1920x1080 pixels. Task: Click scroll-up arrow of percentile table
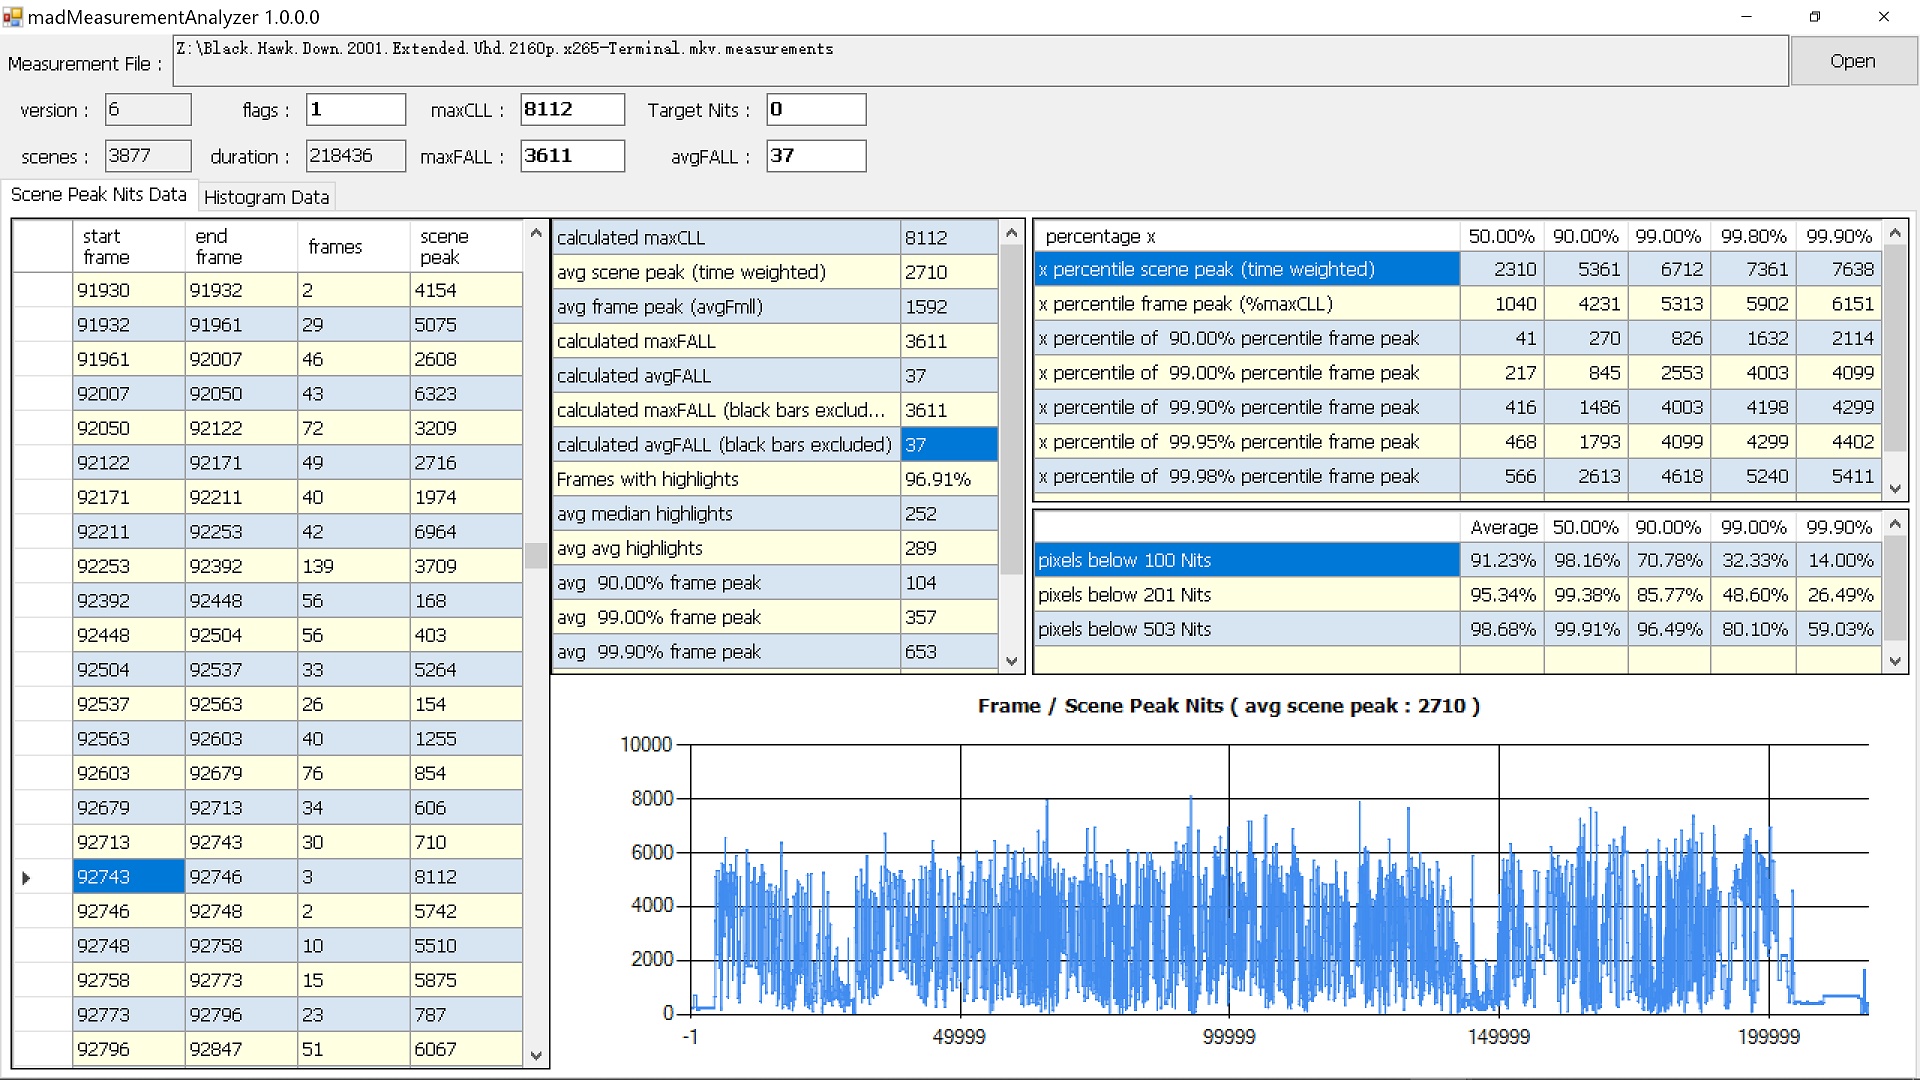(1895, 233)
